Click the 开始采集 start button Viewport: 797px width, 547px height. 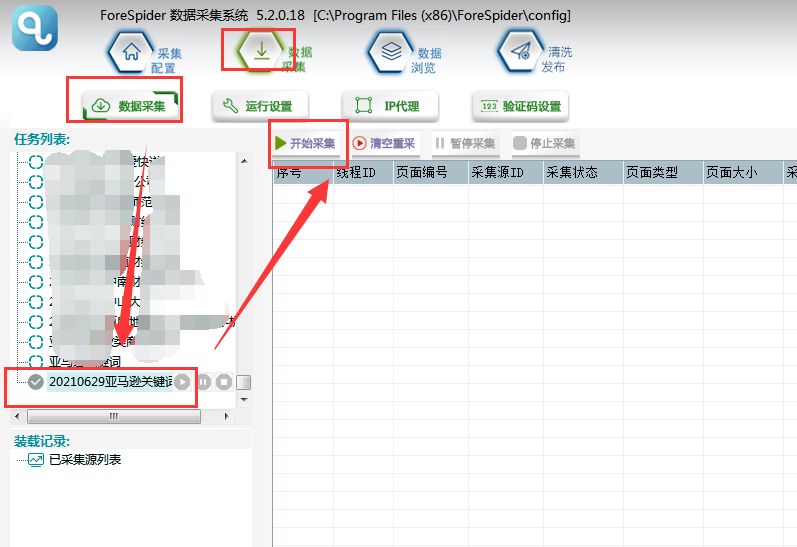305,143
